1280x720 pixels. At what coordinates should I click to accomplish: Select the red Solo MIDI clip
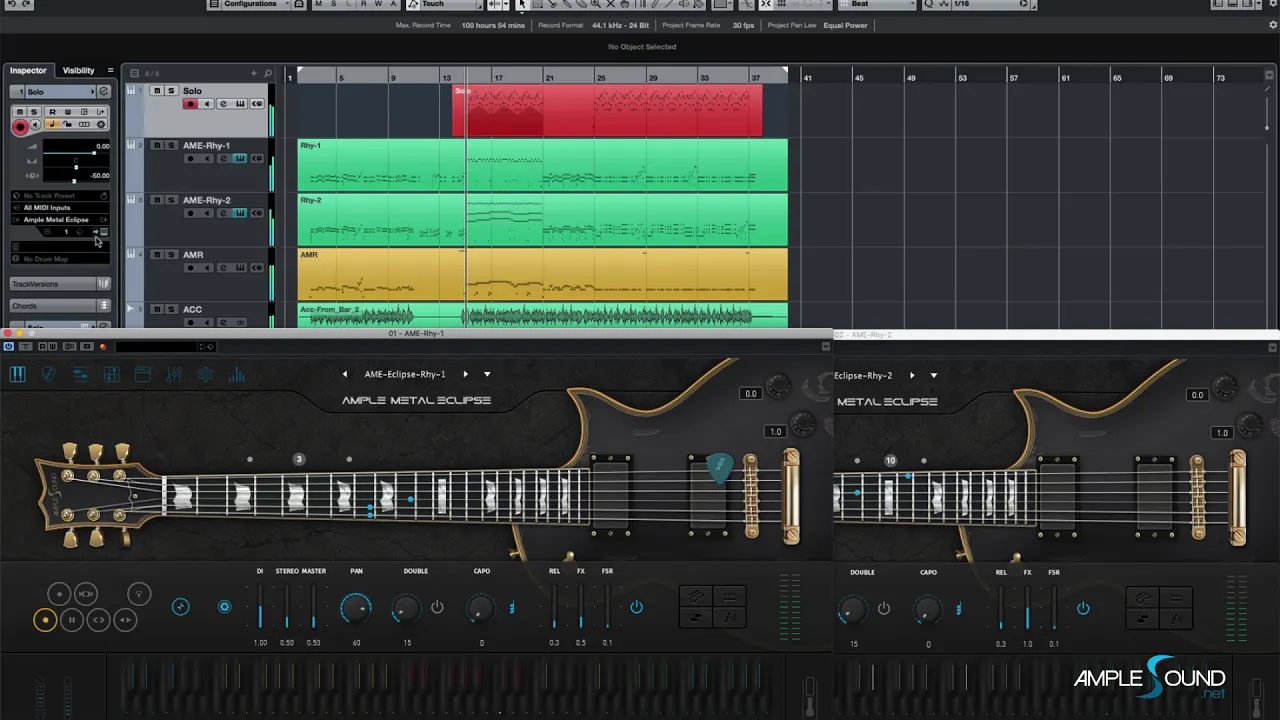pos(607,110)
